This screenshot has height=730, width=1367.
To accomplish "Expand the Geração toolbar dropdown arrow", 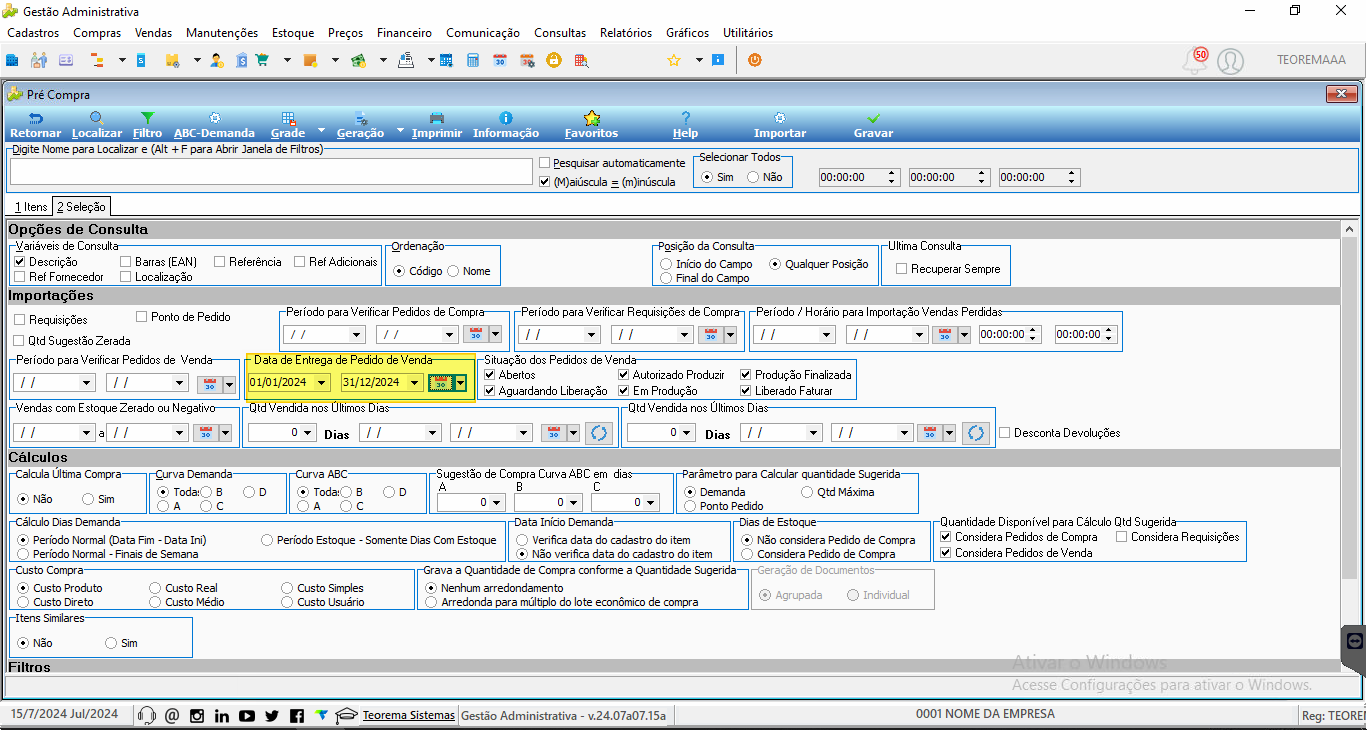I will [399, 131].
